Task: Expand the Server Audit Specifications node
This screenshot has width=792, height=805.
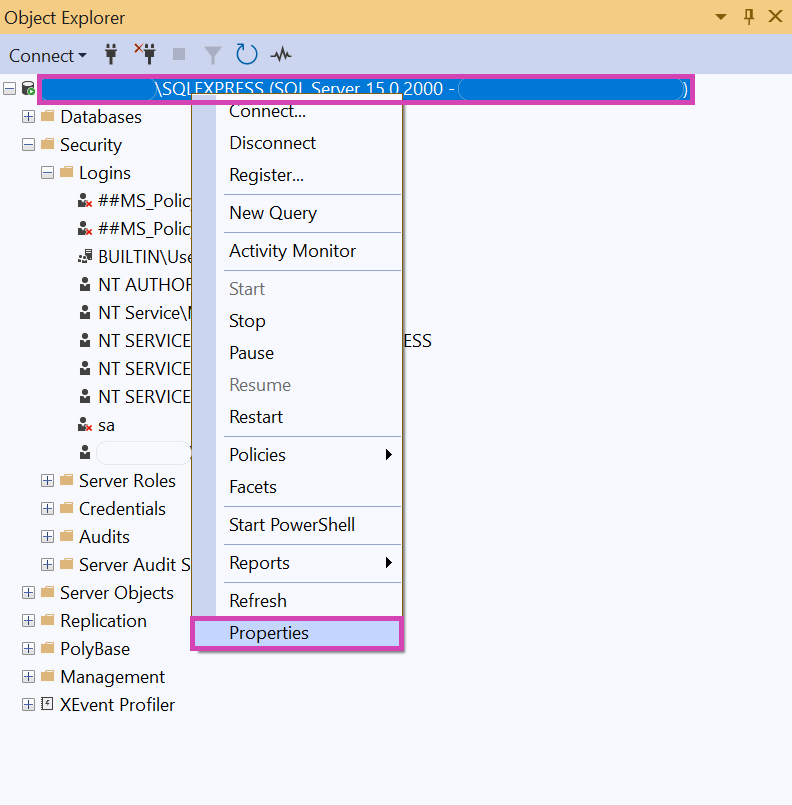Action: pyautogui.click(x=47, y=564)
